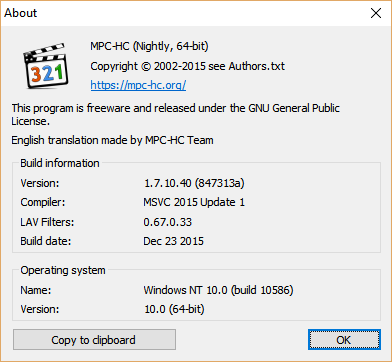Image resolution: width=392 pixels, height=362 pixels.
Task: Click the Compiler: field label
Action: (43, 202)
